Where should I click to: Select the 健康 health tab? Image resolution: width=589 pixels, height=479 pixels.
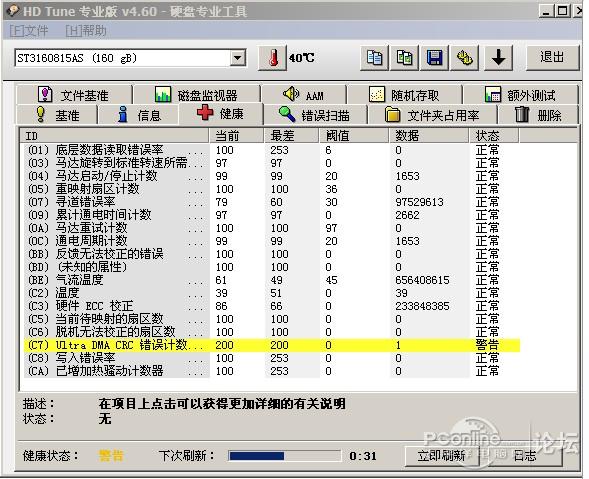pyautogui.click(x=220, y=113)
